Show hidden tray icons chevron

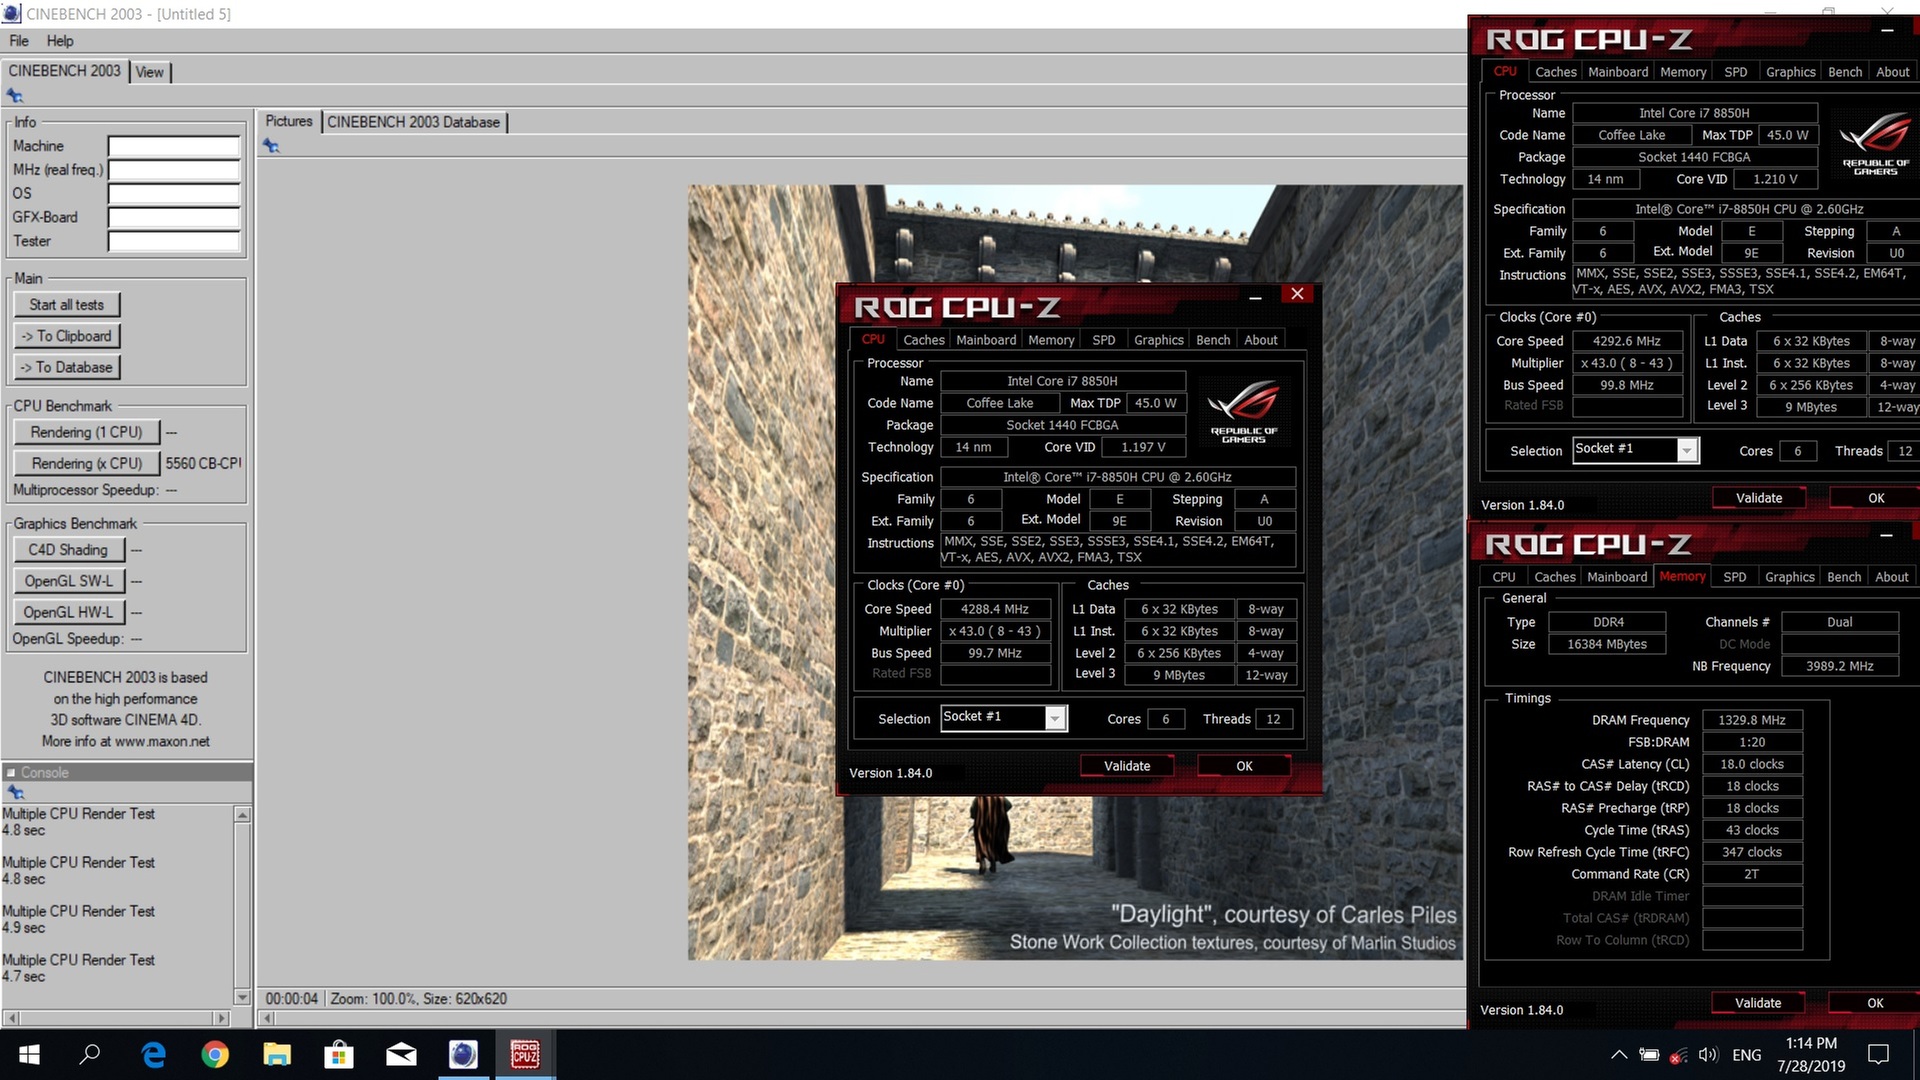tap(1618, 1055)
